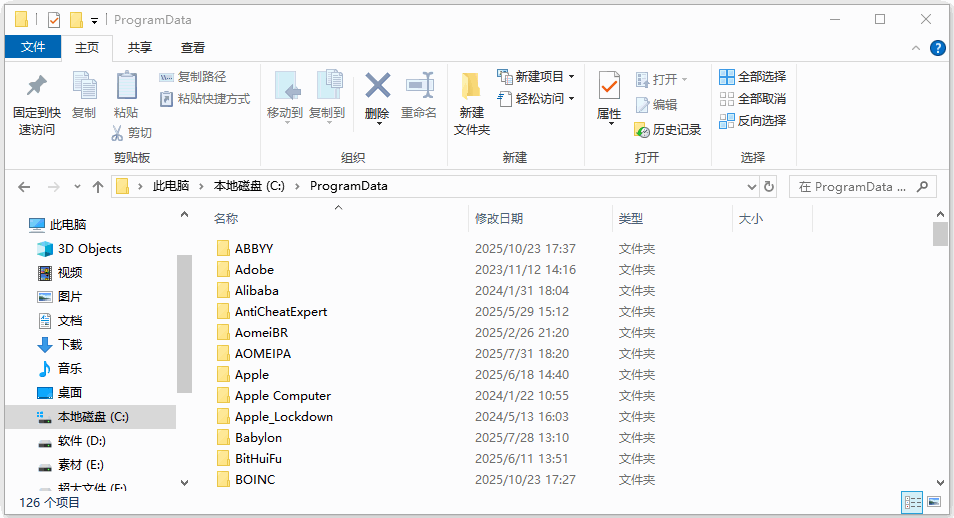
Task: Click the red X Delete icon
Action: (377, 85)
